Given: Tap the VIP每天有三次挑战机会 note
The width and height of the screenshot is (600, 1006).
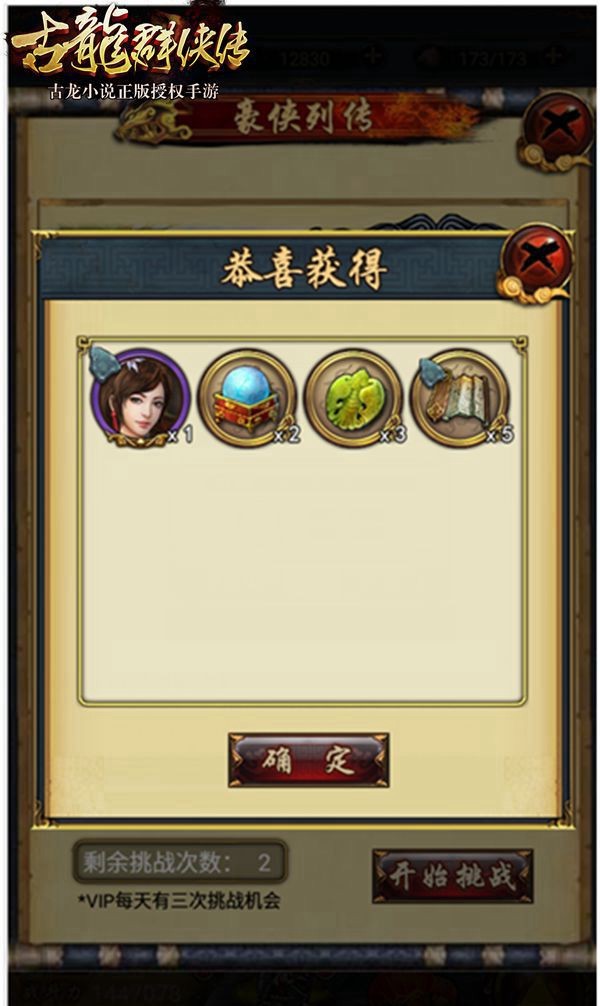Looking at the screenshot, I should pyautogui.click(x=179, y=901).
